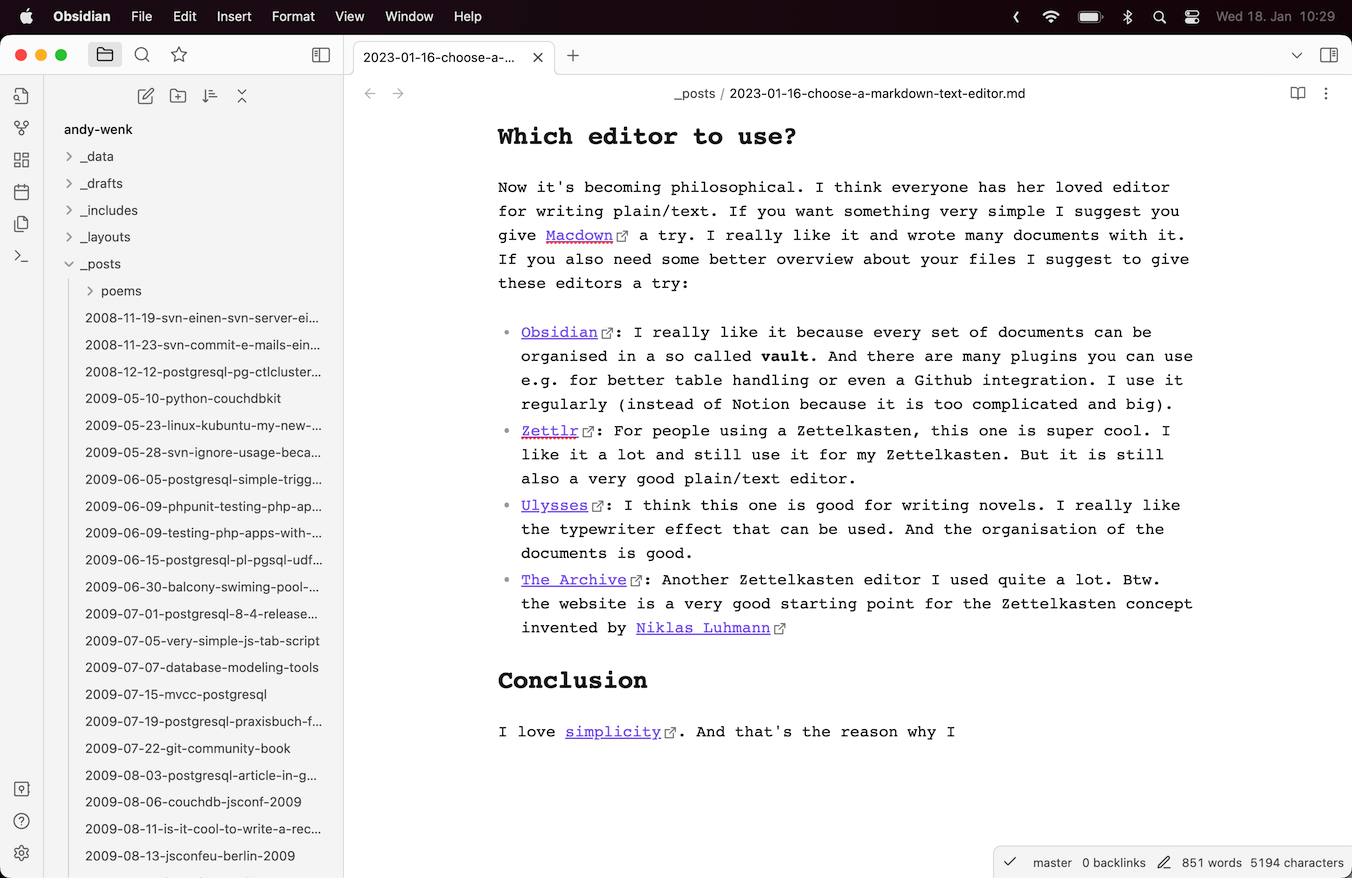Image resolution: width=1352 pixels, height=878 pixels.
Task: Open the help icon in the ribbon
Action: pyautogui.click(x=21, y=821)
